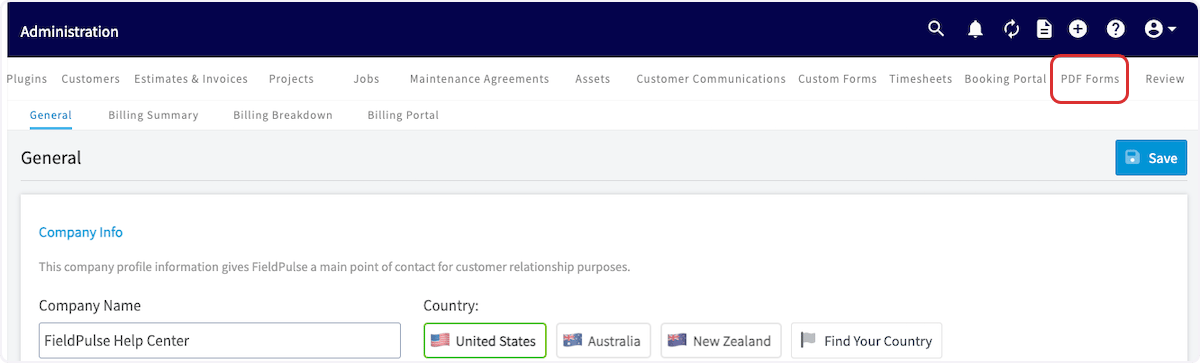This screenshot has width=1200, height=363.
Task: Open the search magnifier icon
Action: point(936,29)
